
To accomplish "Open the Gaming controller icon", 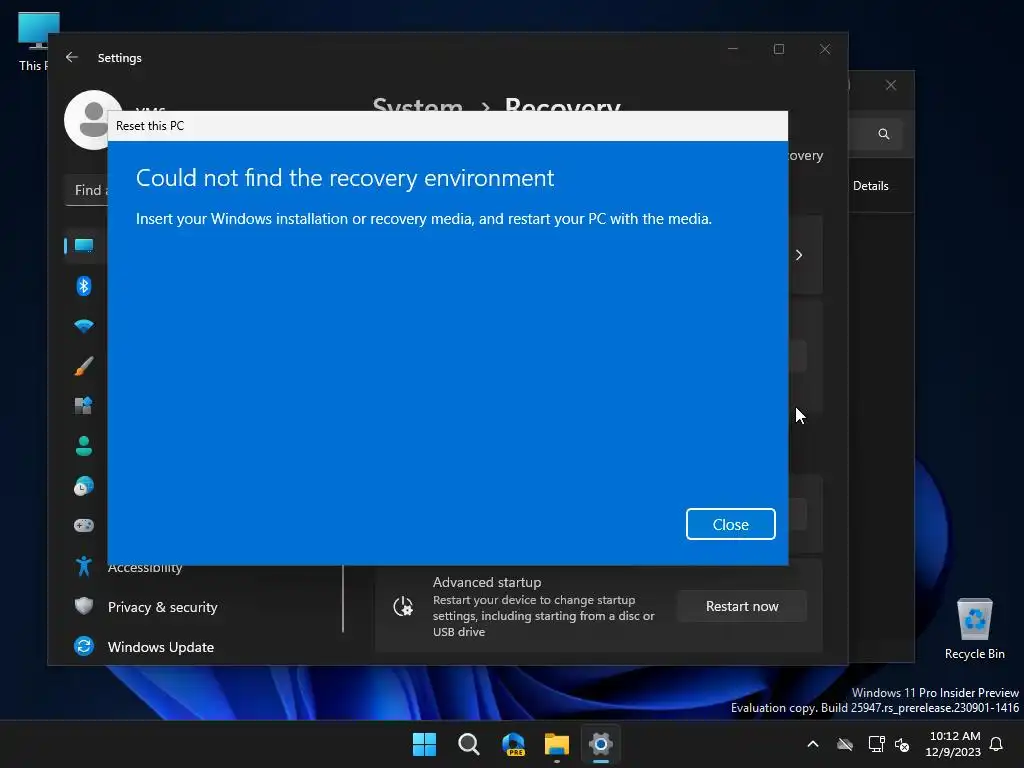I will tap(84, 526).
